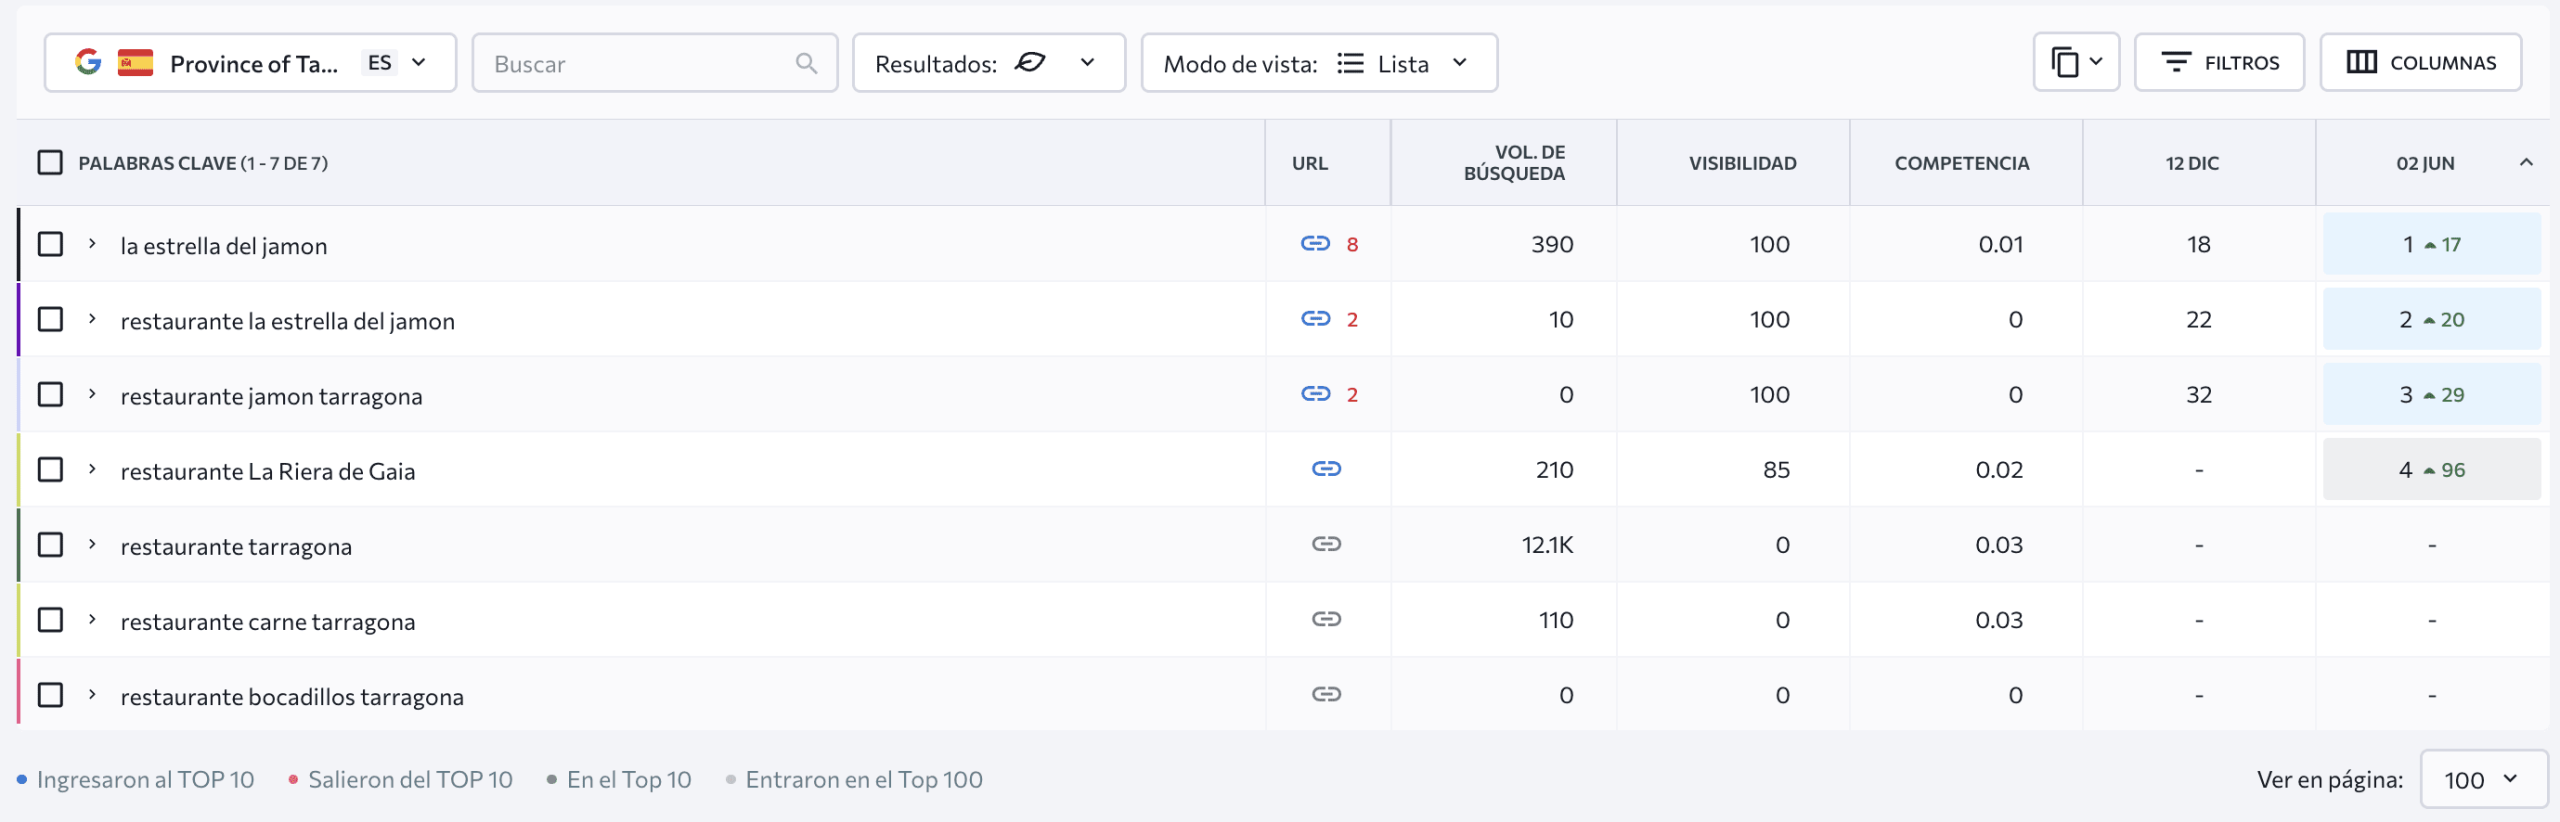Open the copy options button
2560x822 pixels.
(2076, 62)
